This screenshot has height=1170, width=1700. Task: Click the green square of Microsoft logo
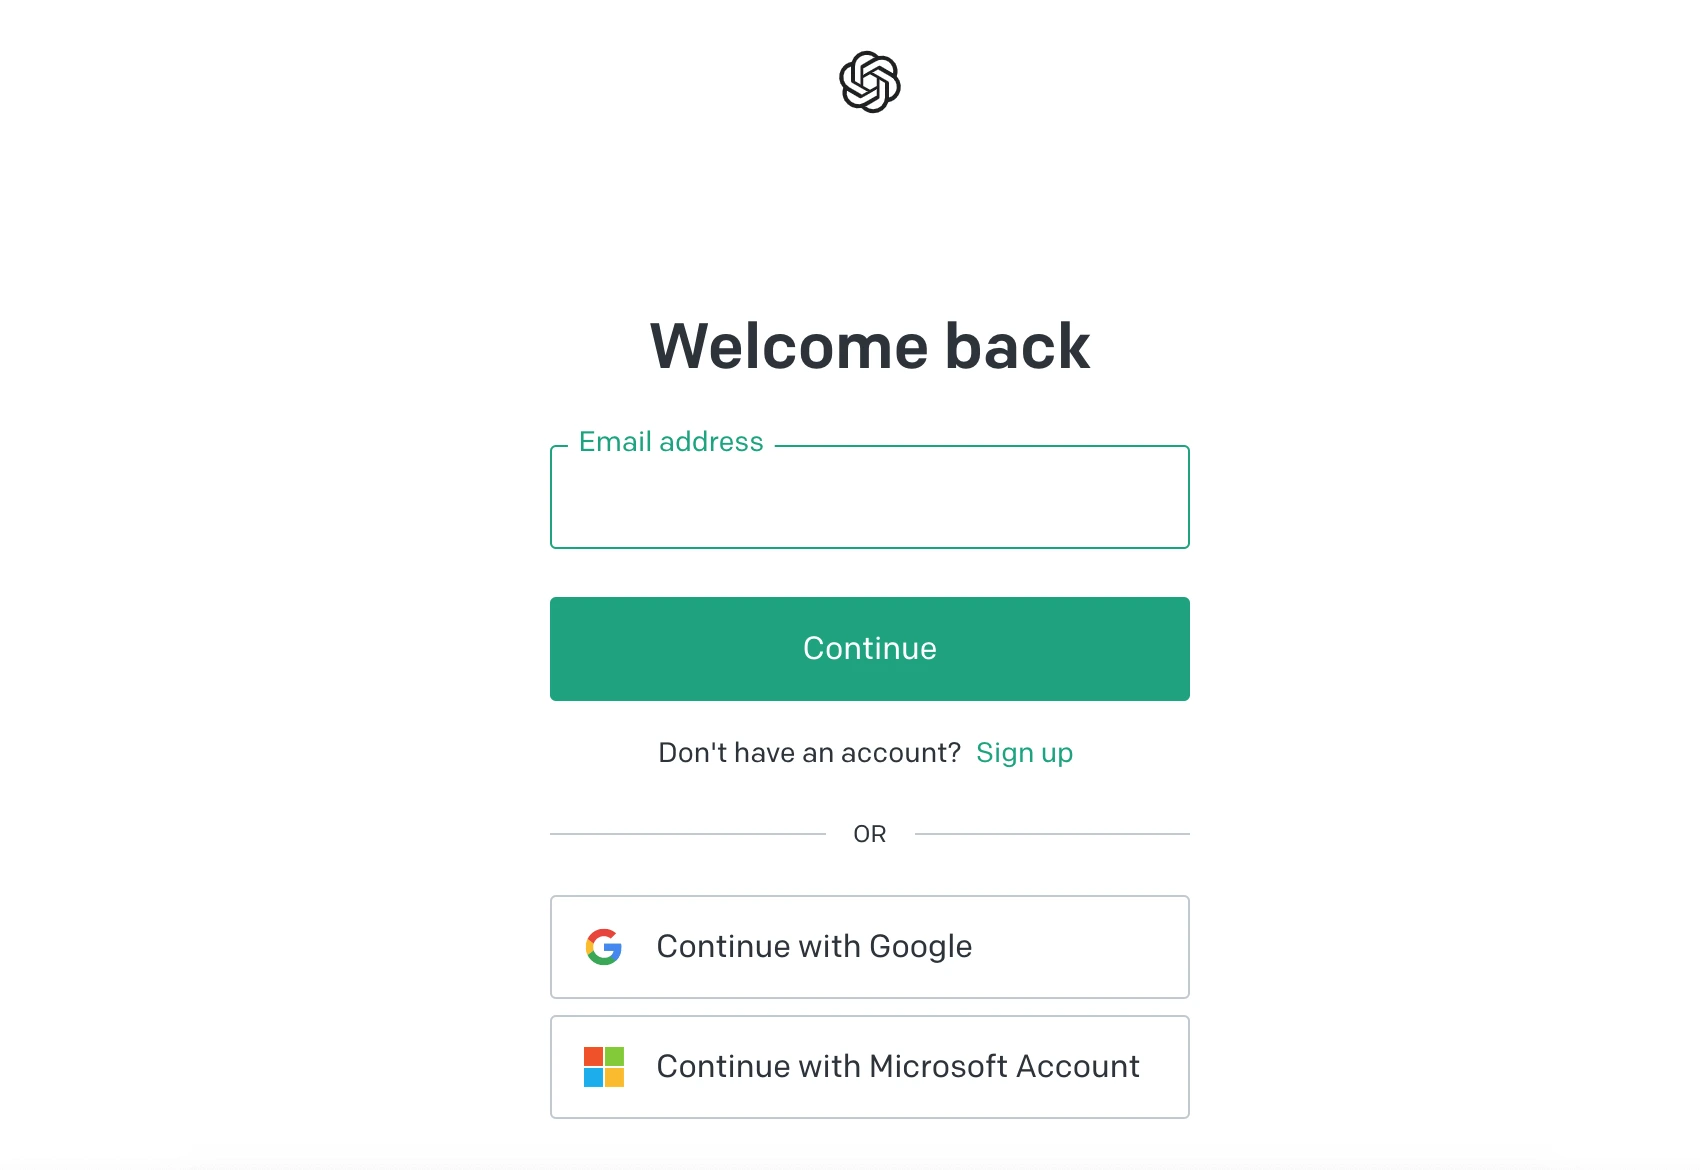(615, 1056)
